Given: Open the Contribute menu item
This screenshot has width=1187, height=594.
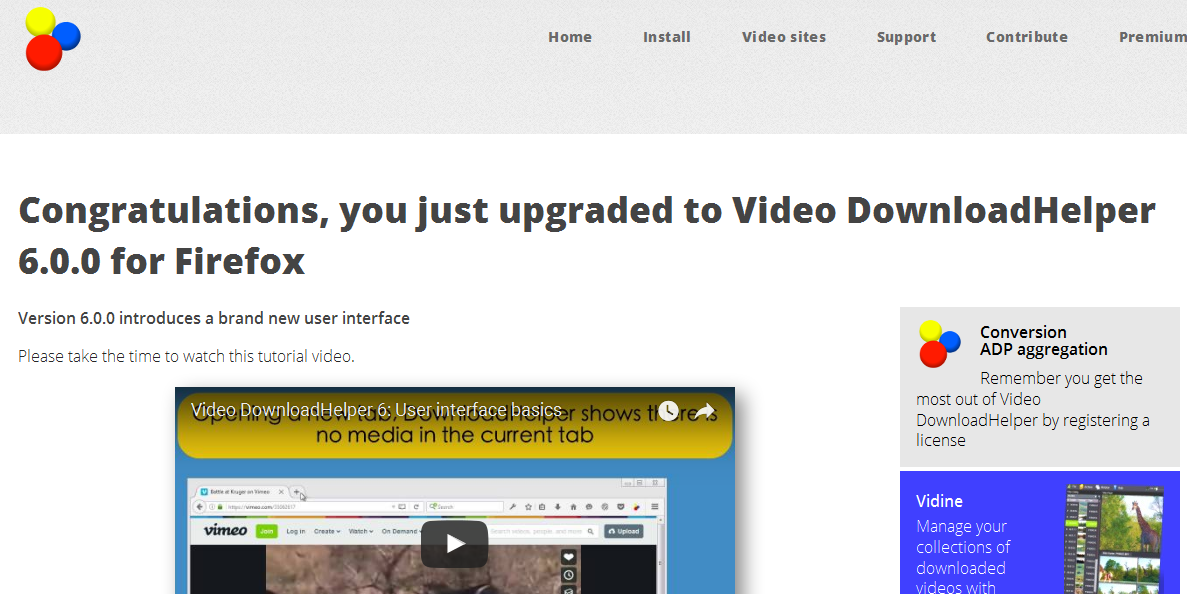Looking at the screenshot, I should (1027, 37).
